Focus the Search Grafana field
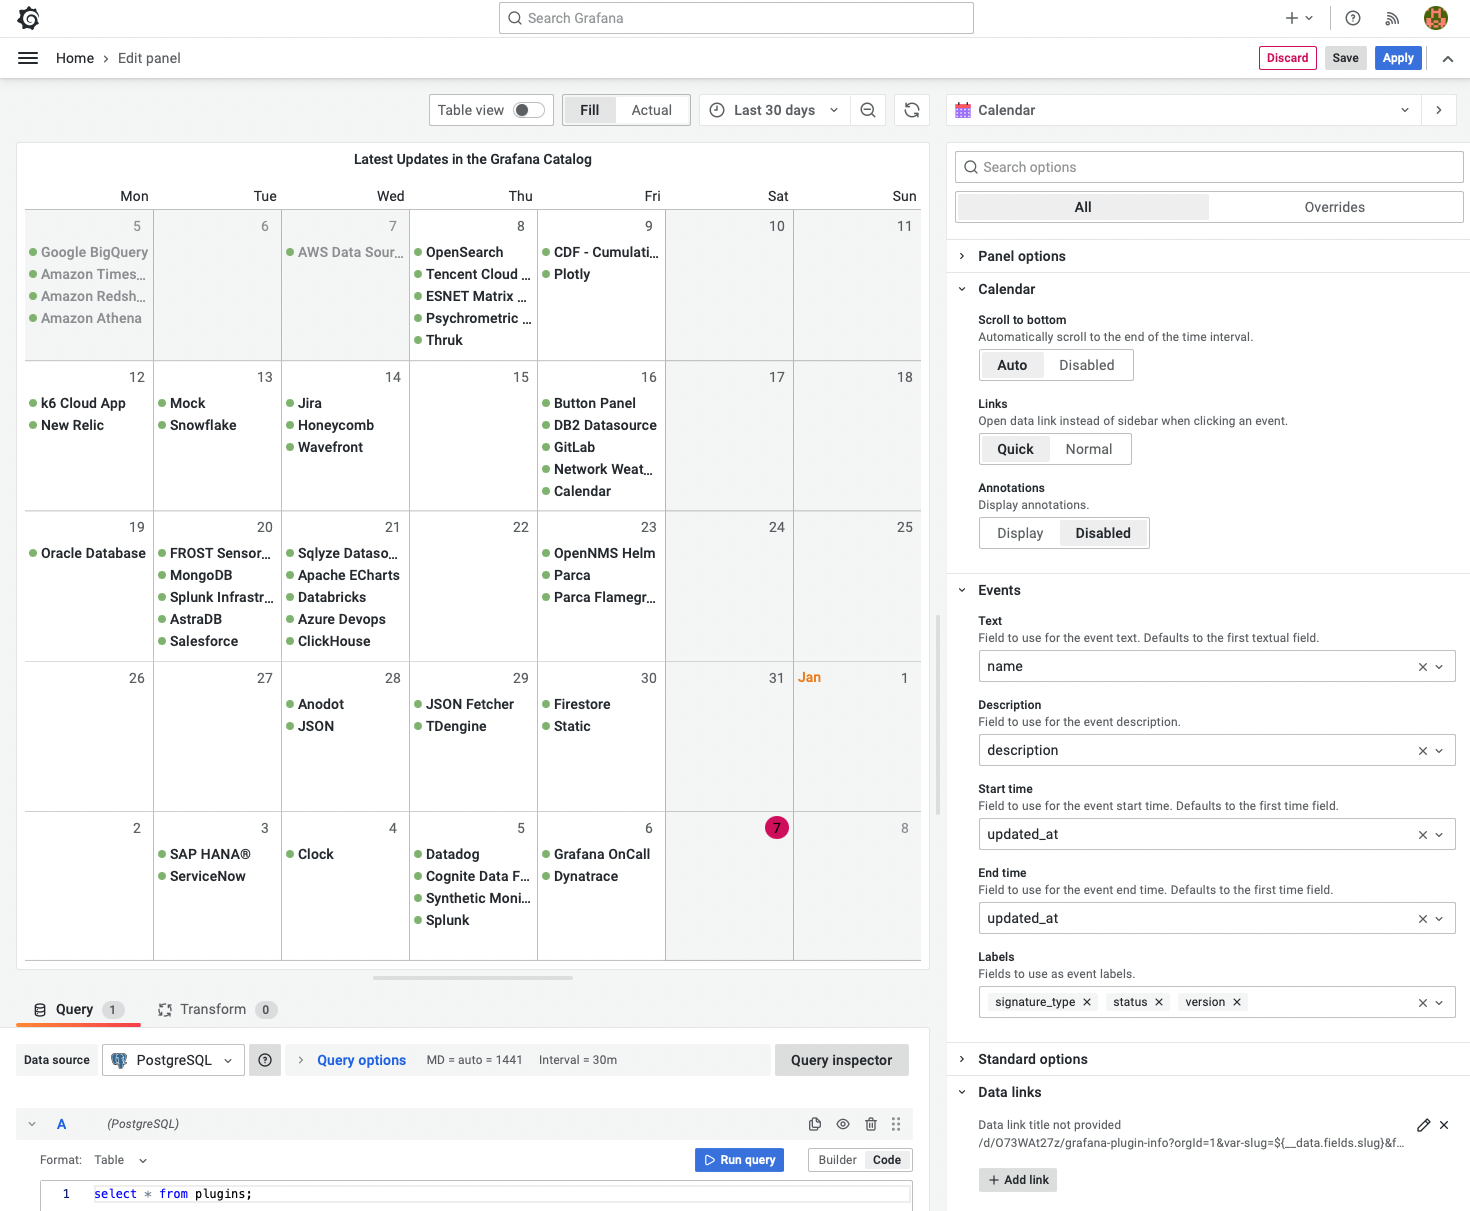1470x1211 pixels. coord(736,18)
